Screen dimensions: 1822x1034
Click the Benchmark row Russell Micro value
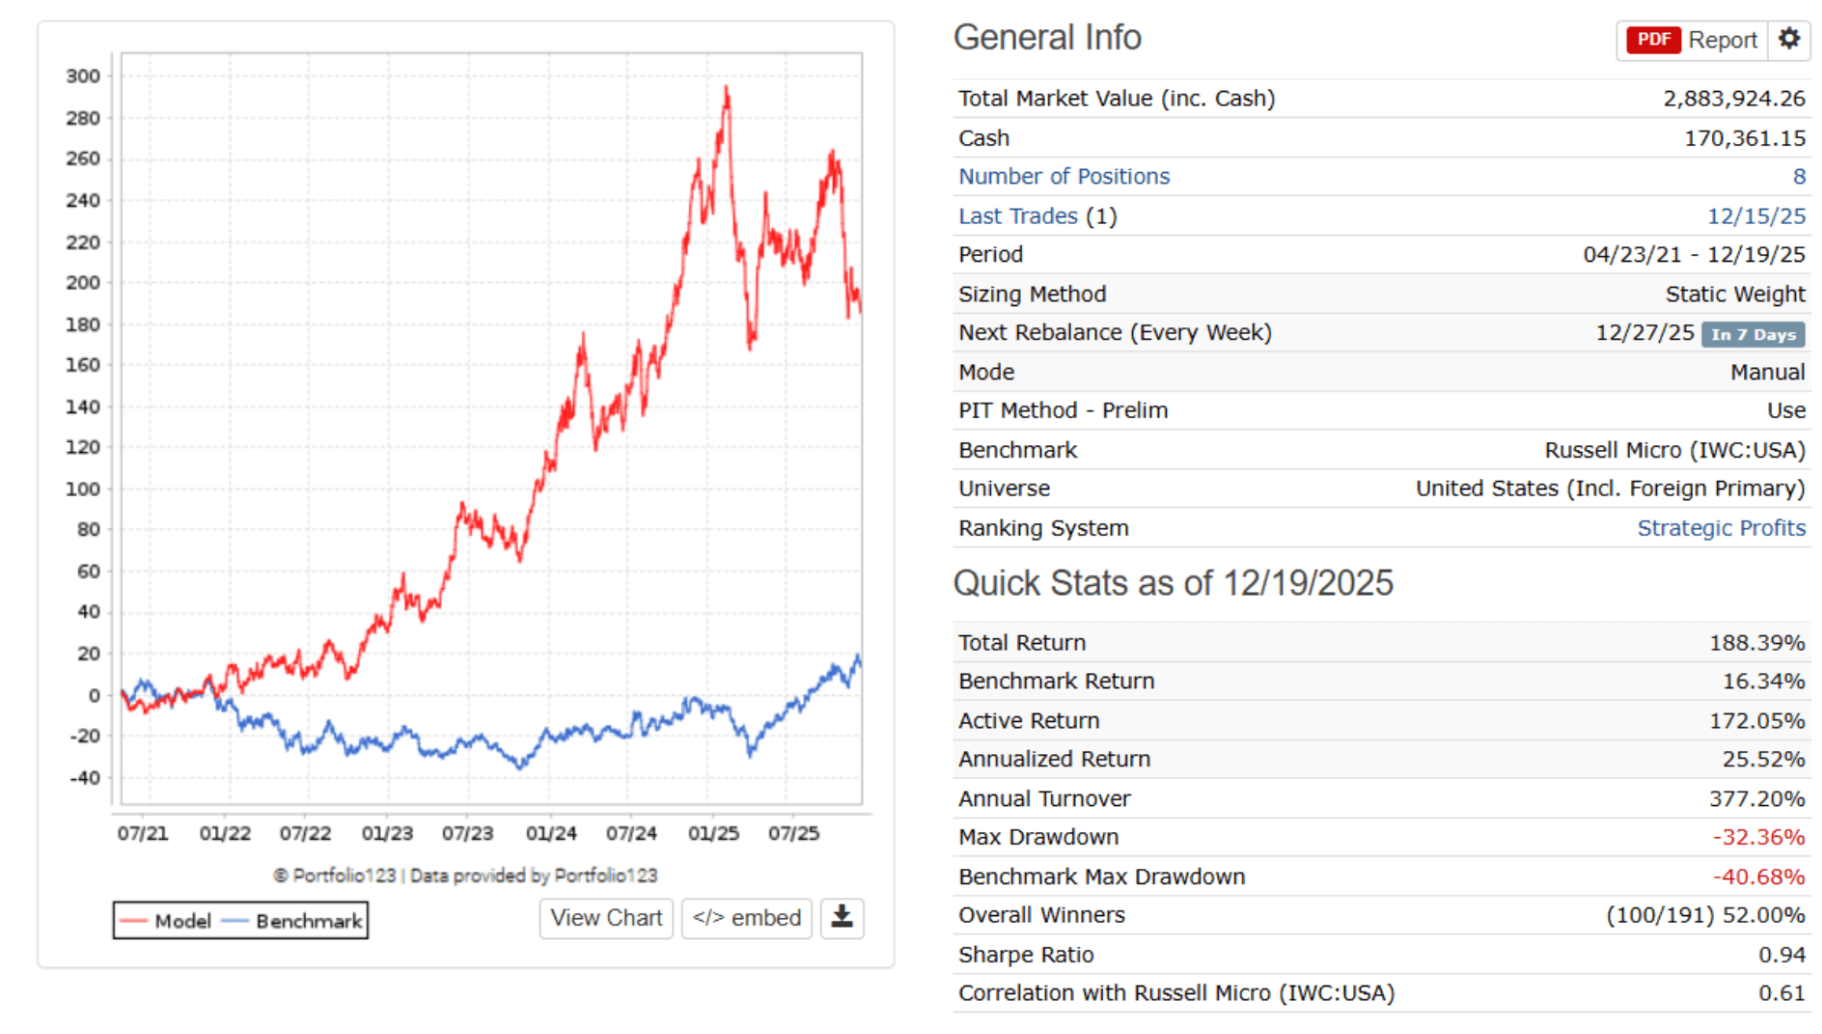point(1675,450)
